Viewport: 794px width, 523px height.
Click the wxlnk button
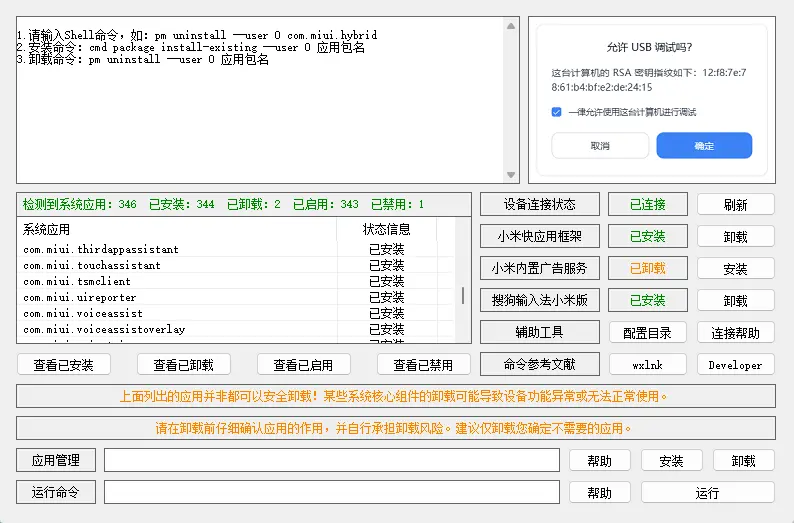coord(648,365)
